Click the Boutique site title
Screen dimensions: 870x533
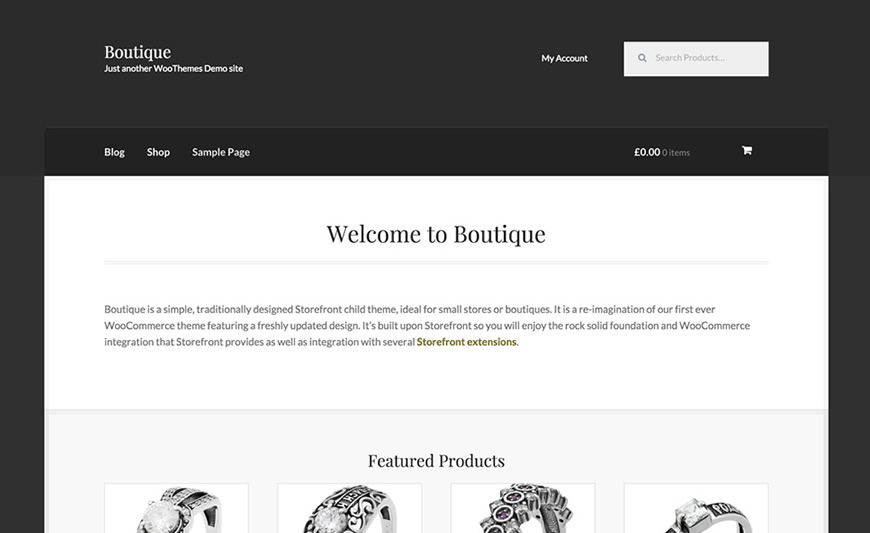138,52
